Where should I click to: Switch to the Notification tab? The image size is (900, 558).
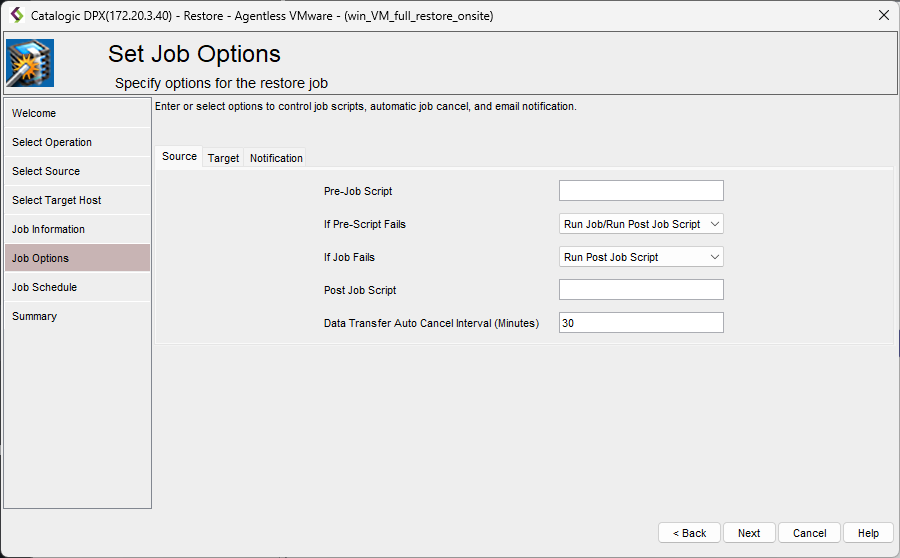[276, 158]
